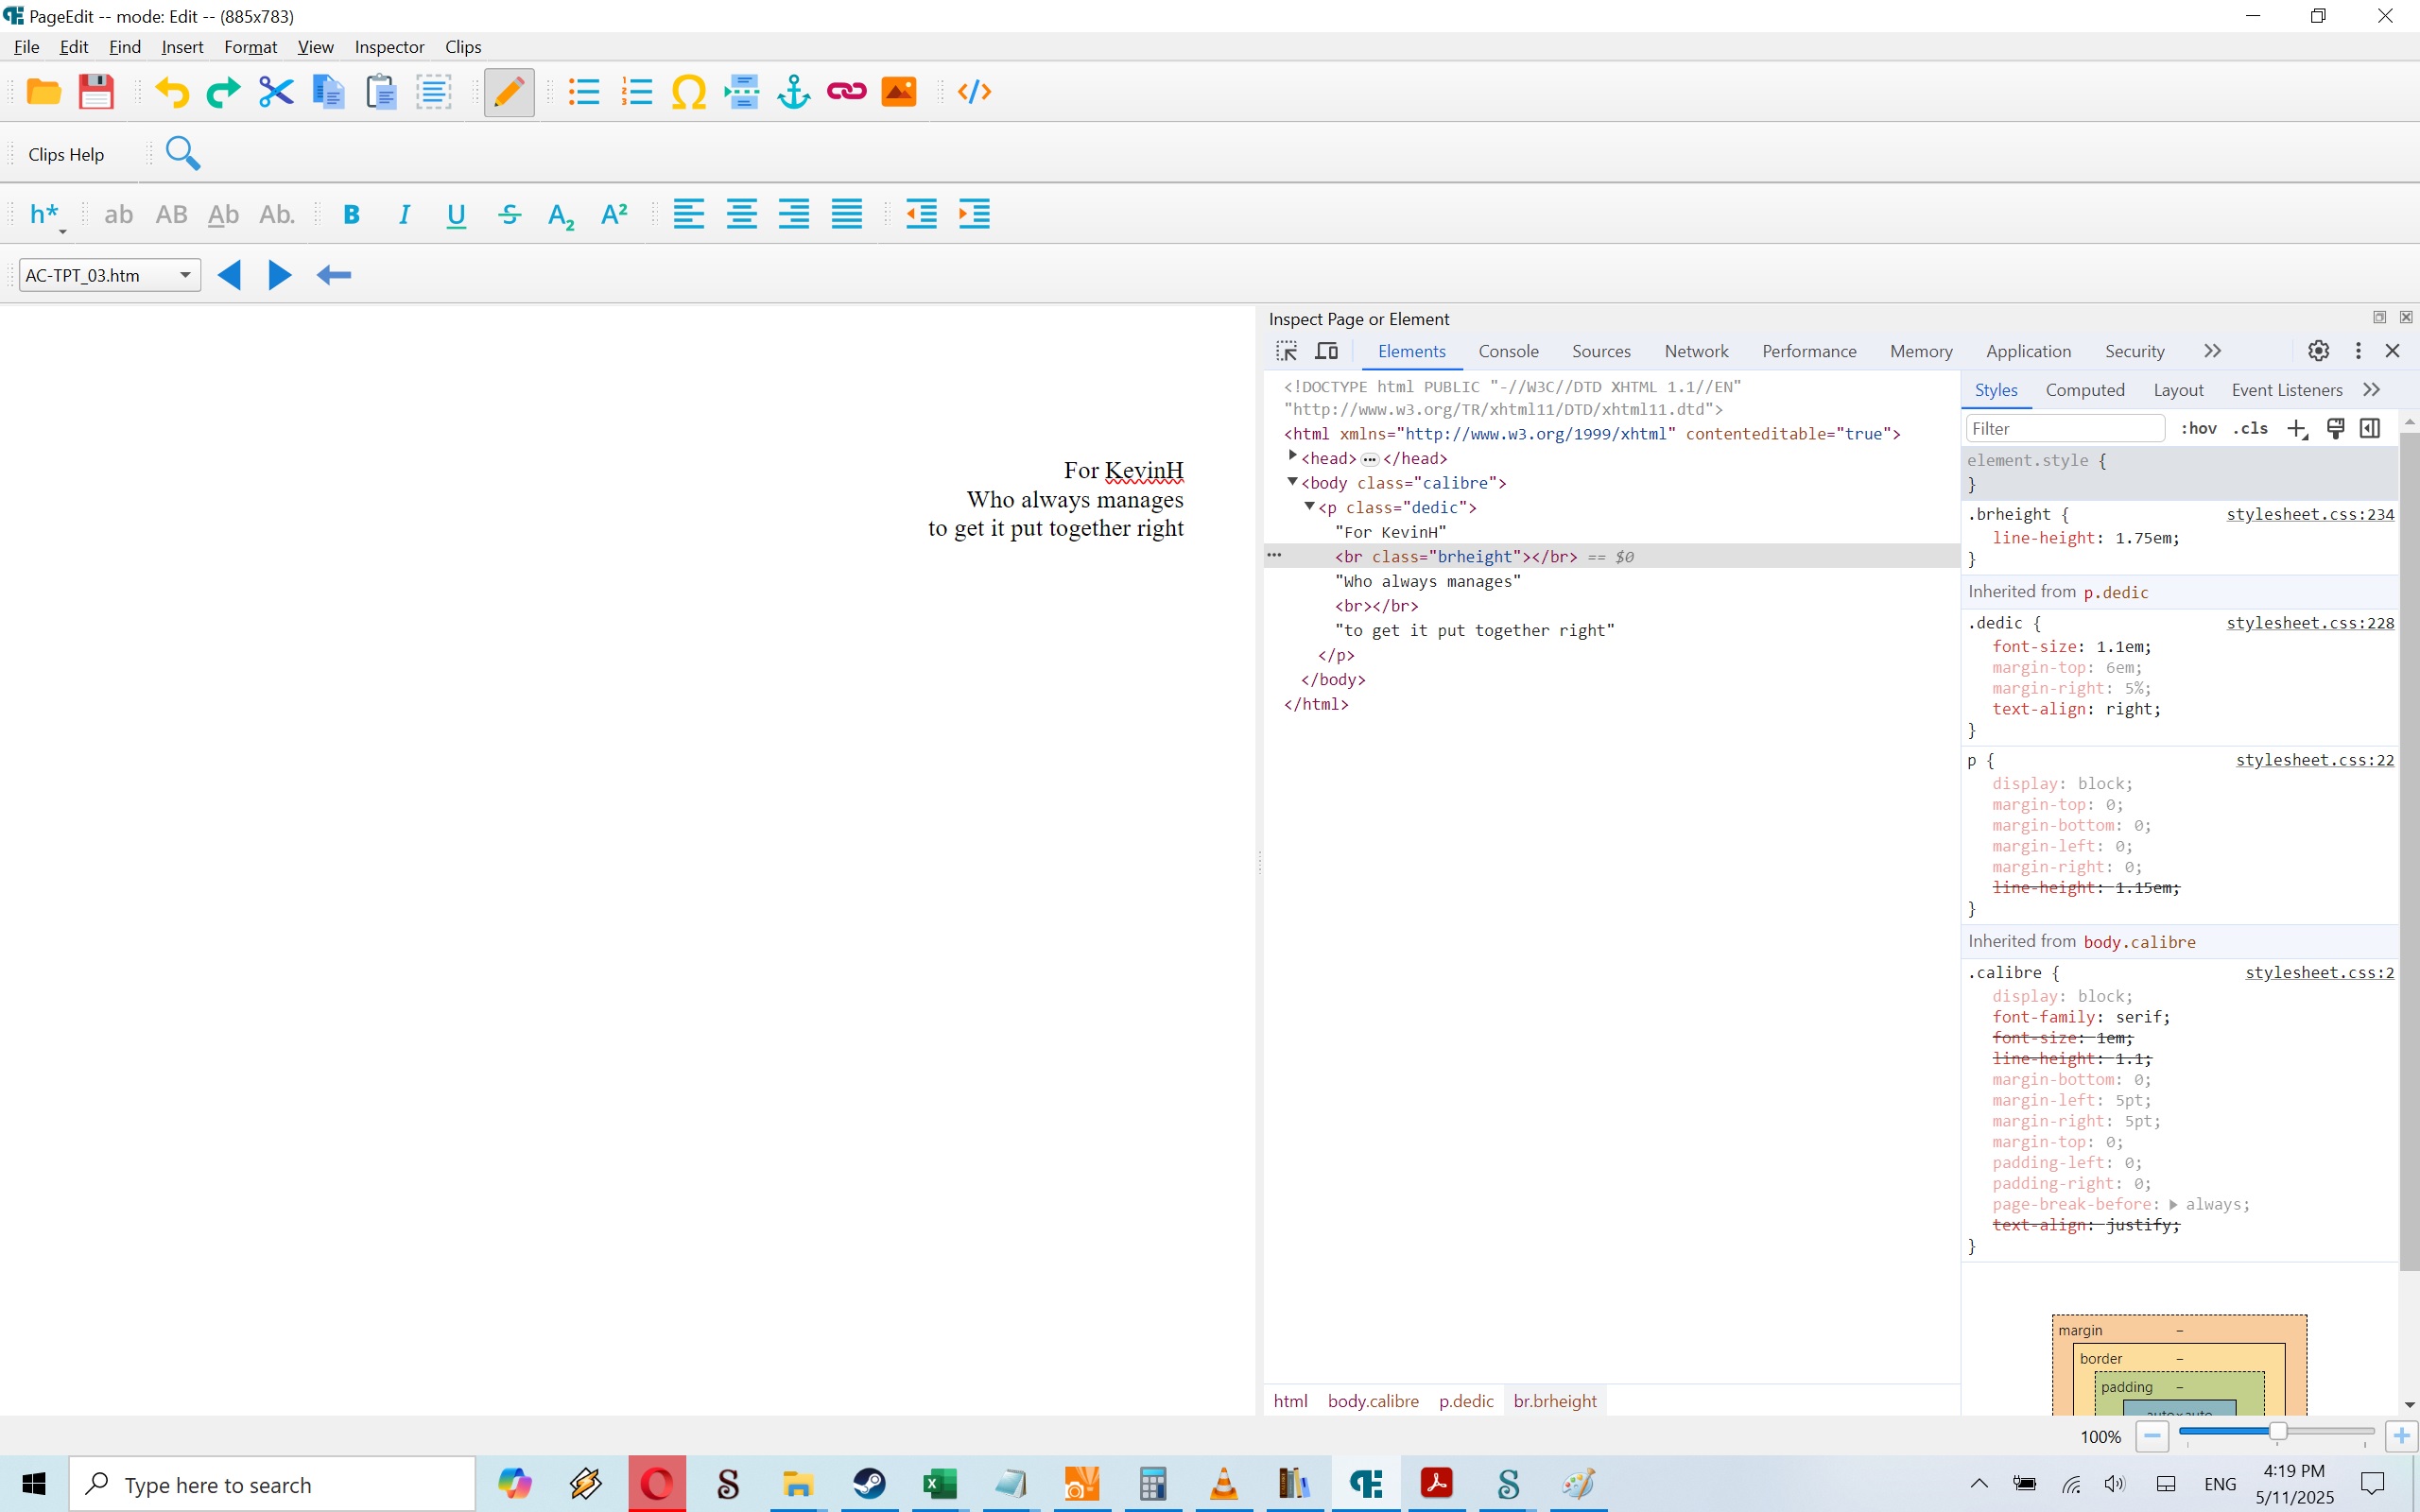2420x1512 pixels.
Task: Collapse the p class dedic node
Action: coord(1309,506)
